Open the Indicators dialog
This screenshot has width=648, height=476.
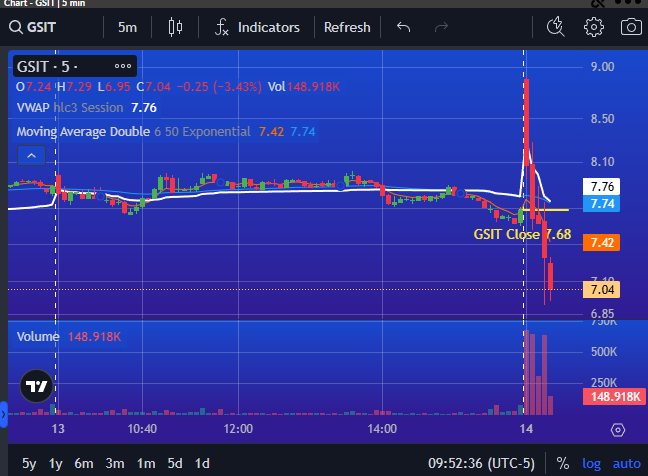pyautogui.click(x=257, y=27)
